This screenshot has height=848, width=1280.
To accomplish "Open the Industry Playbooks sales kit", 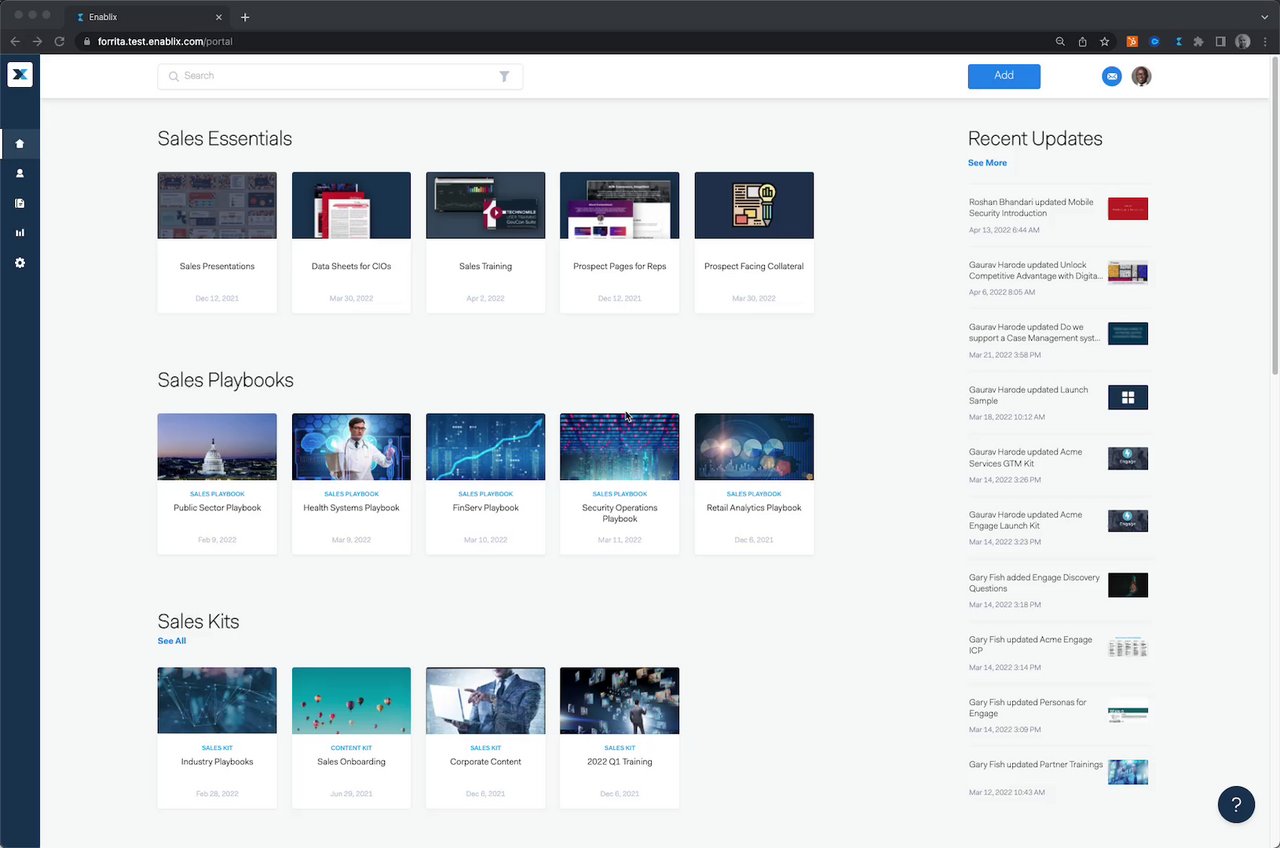I will (x=217, y=738).
